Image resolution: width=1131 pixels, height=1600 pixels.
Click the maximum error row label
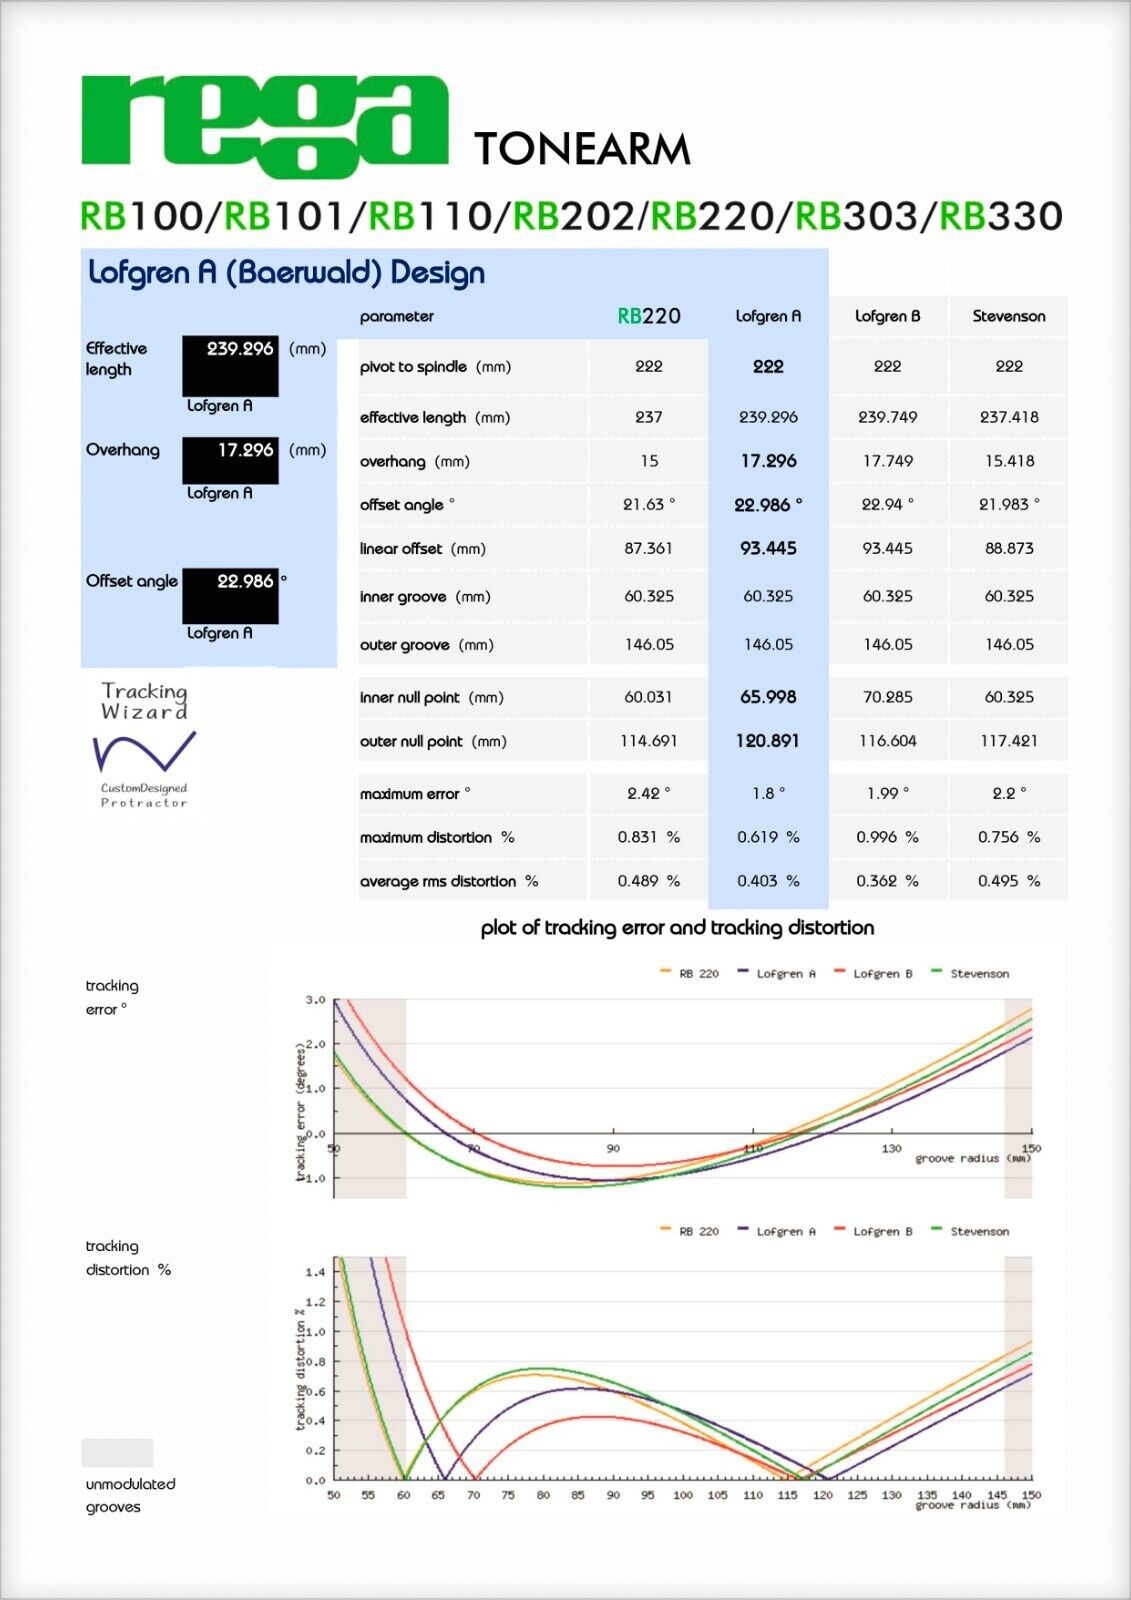click(415, 794)
